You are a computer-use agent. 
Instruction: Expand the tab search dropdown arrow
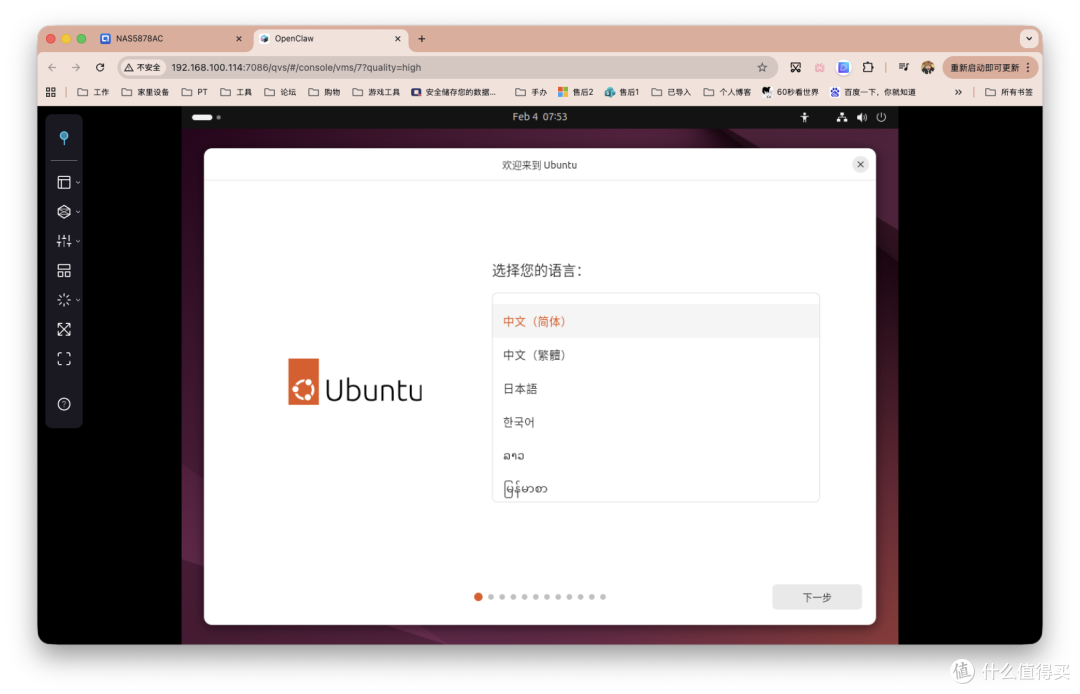coord(1029,39)
